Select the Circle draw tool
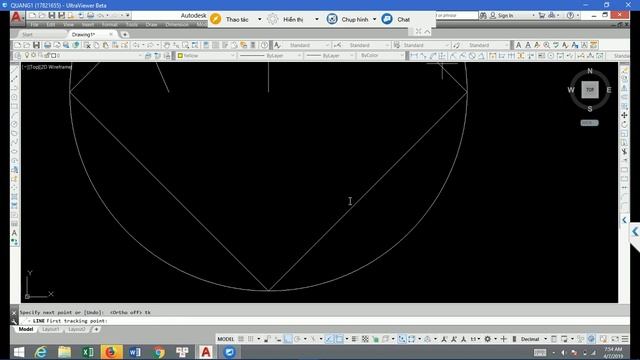 coord(14,124)
